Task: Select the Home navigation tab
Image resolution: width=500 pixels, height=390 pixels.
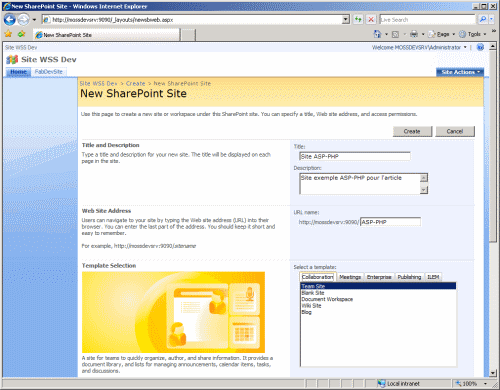Action: (x=18, y=72)
